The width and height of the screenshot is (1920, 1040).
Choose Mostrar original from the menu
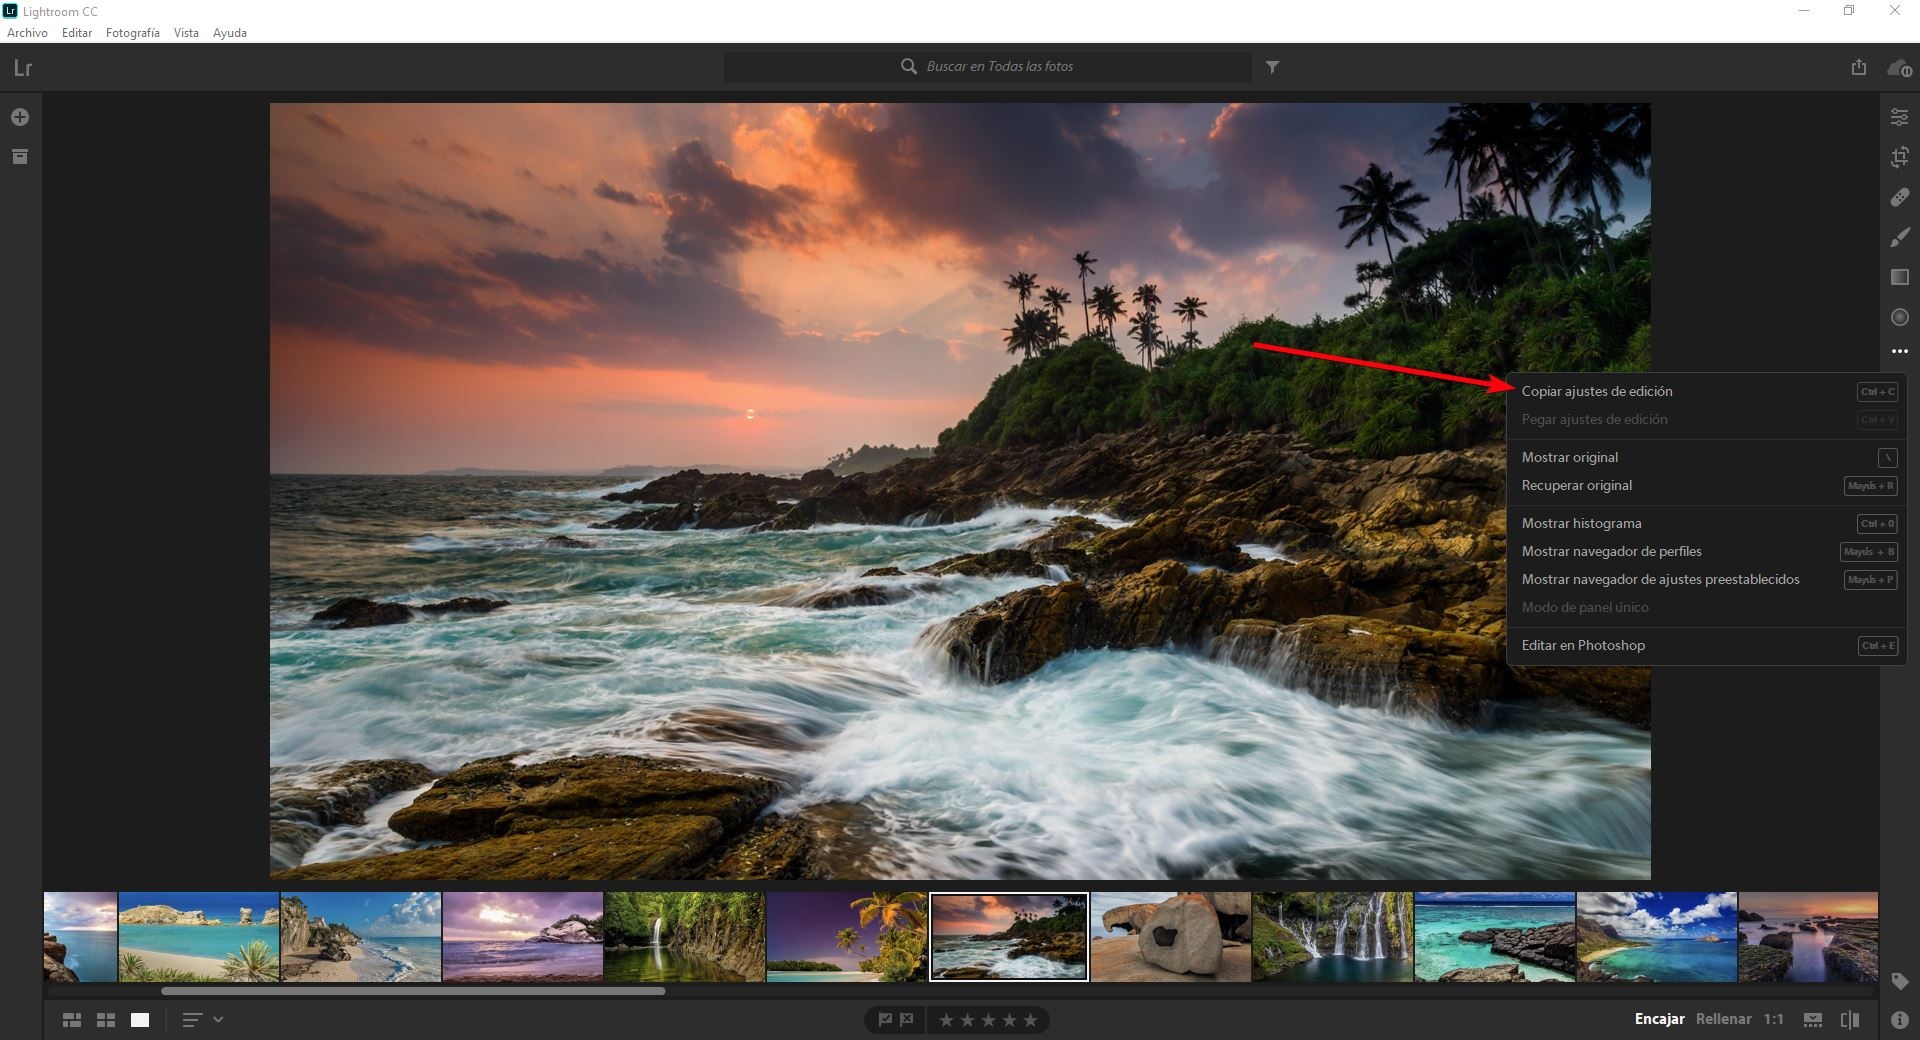click(x=1706, y=458)
